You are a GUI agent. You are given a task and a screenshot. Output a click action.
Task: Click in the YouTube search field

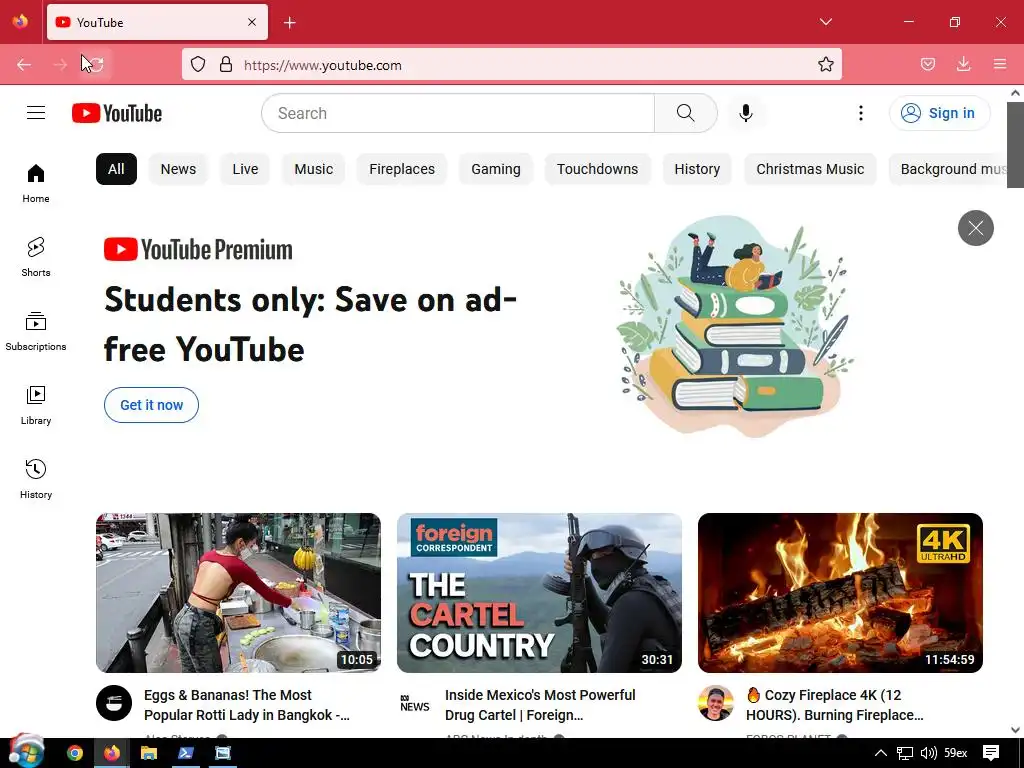(x=458, y=113)
